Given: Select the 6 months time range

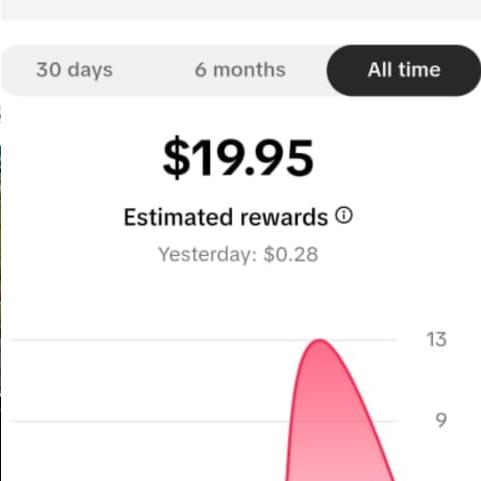Looking at the screenshot, I should 240,70.
